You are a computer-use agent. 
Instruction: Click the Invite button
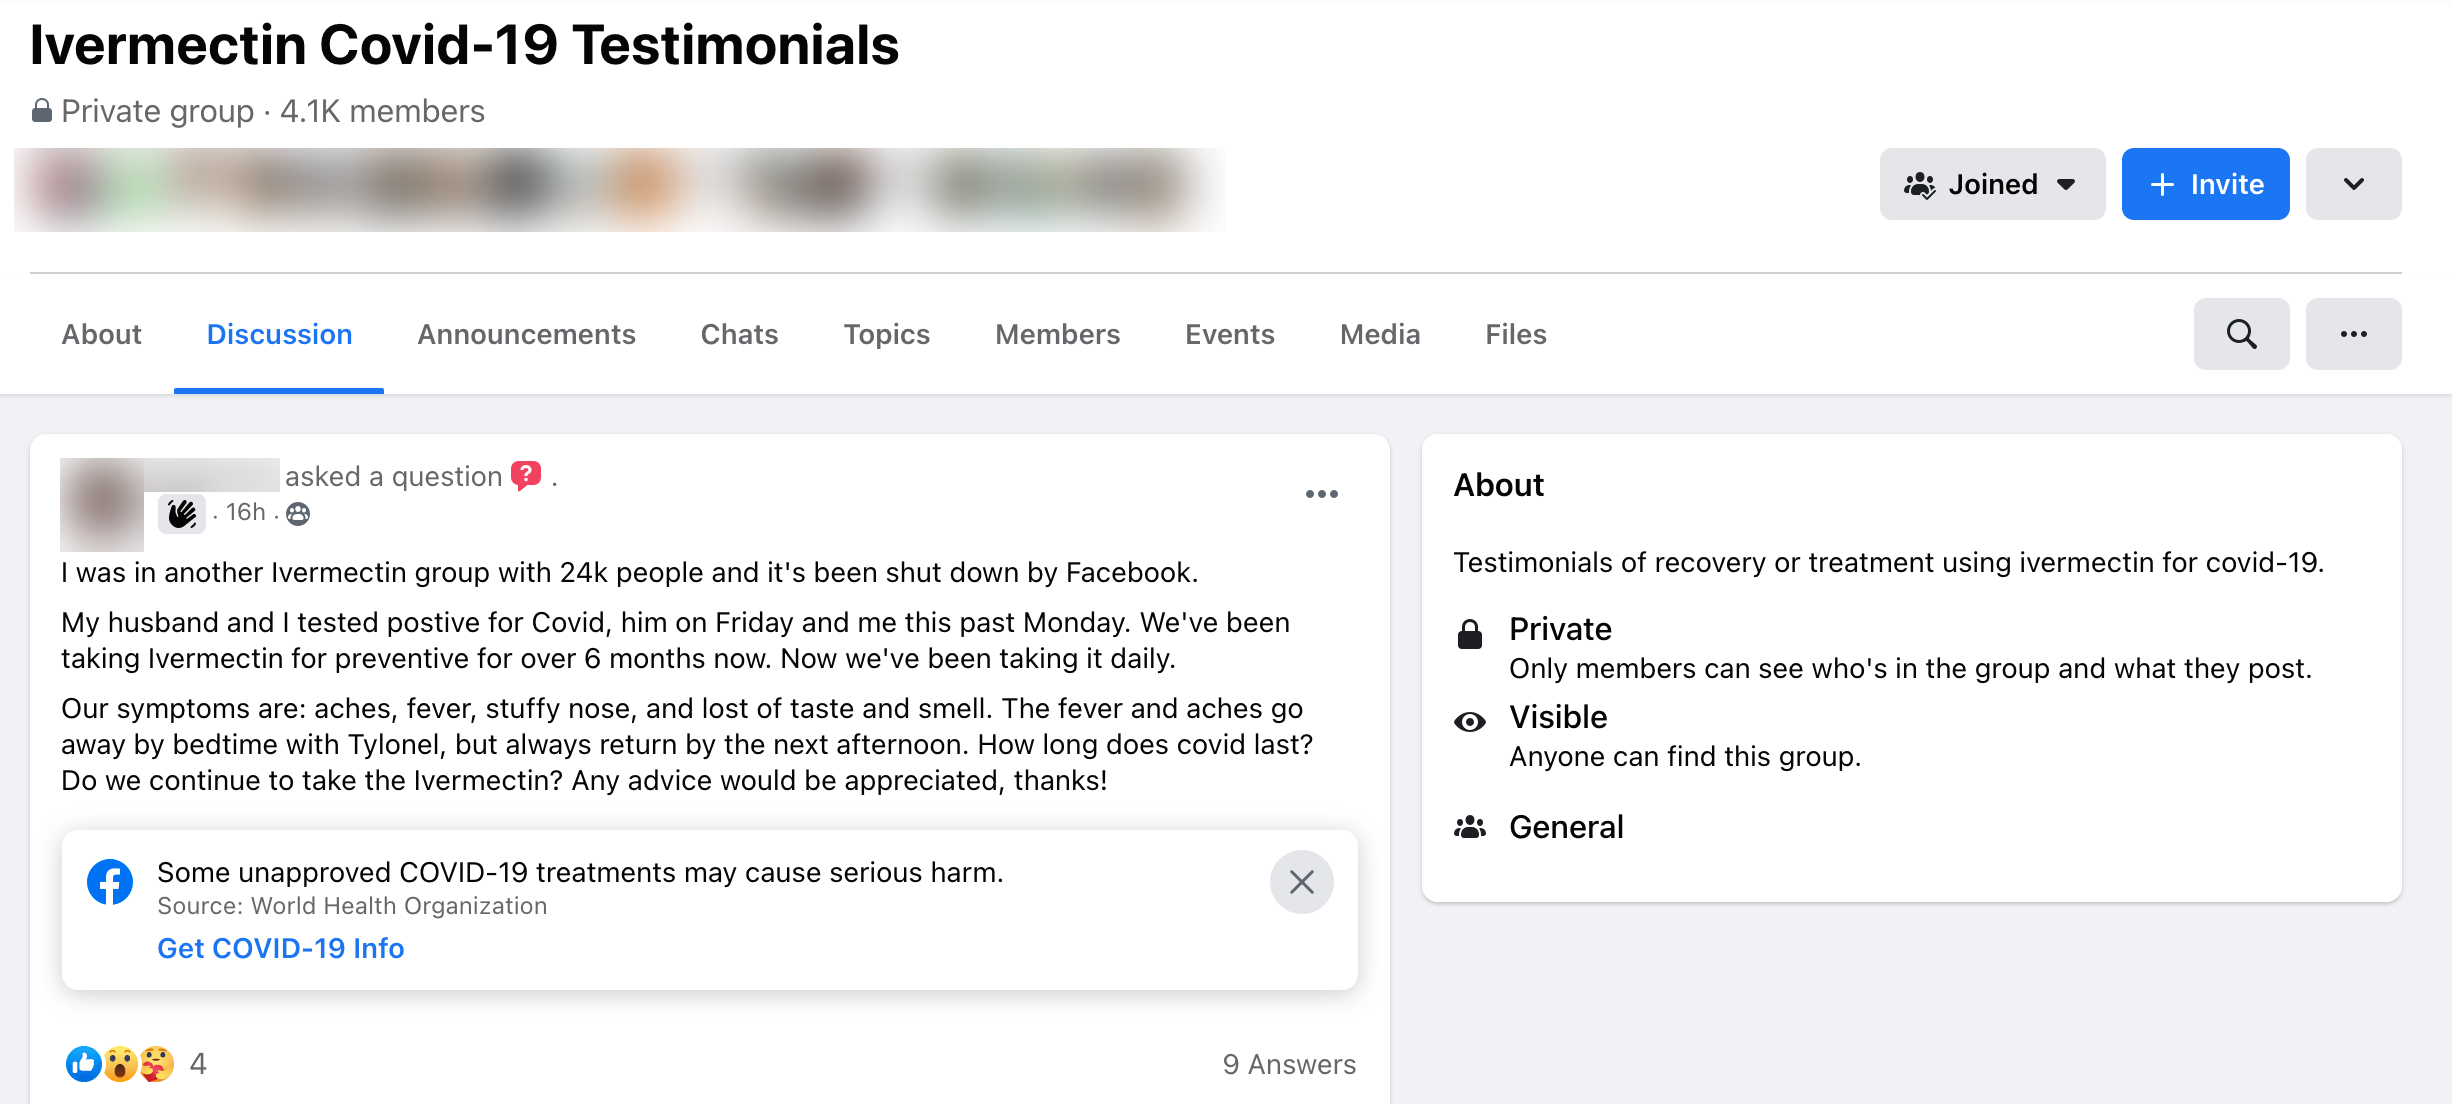(x=2205, y=184)
